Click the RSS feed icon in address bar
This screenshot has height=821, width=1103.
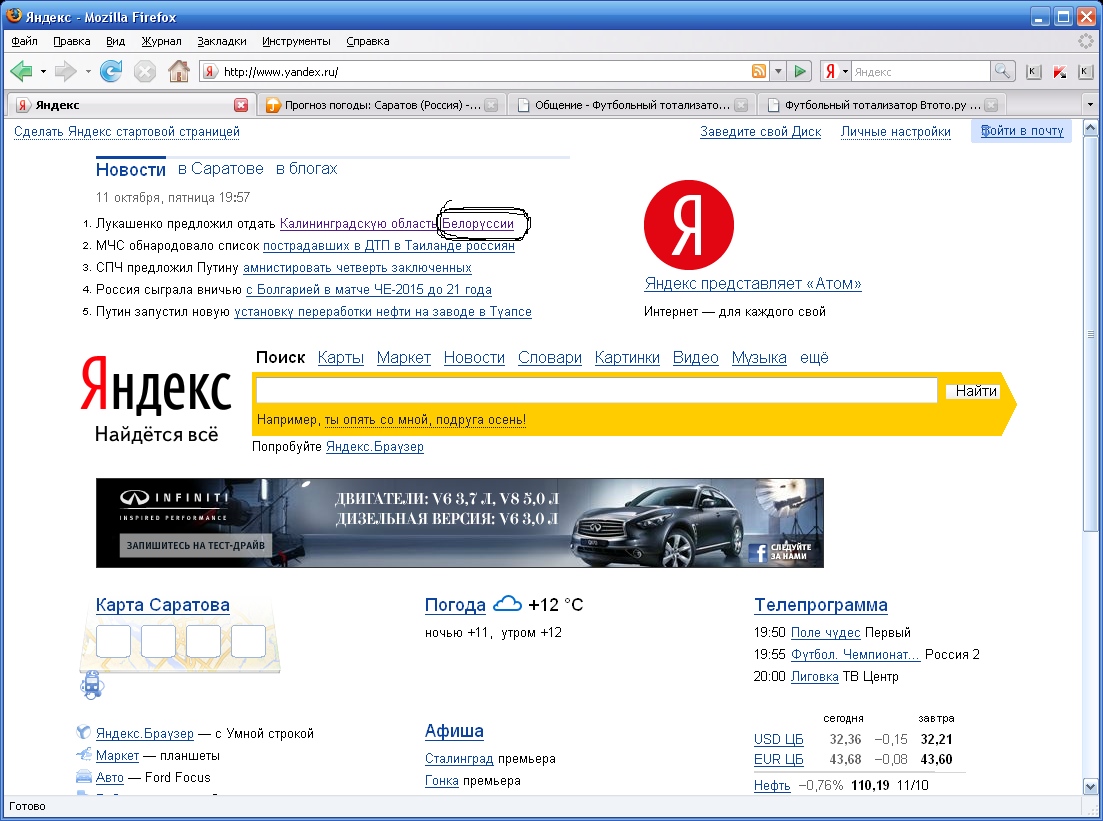coord(759,71)
